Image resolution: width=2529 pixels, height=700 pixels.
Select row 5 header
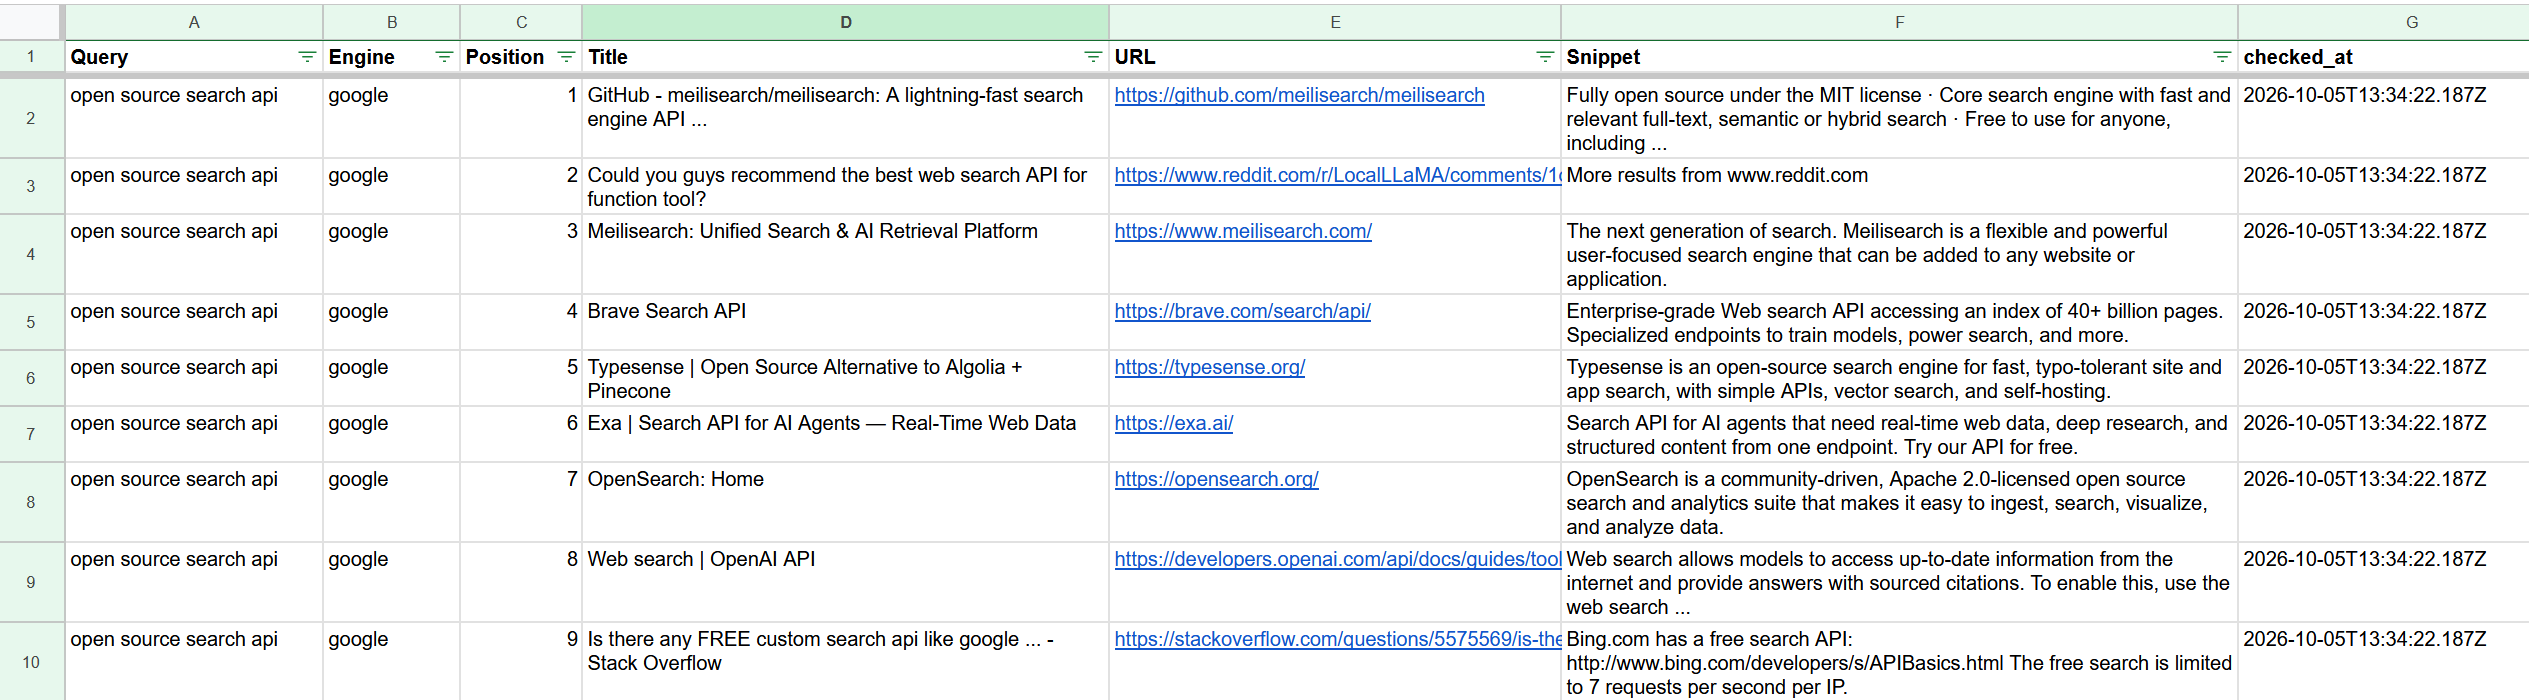point(31,322)
